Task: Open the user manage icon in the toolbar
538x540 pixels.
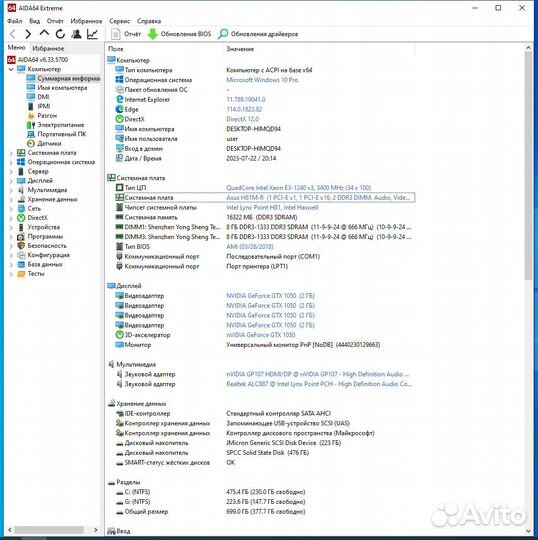Action: click(x=76, y=34)
